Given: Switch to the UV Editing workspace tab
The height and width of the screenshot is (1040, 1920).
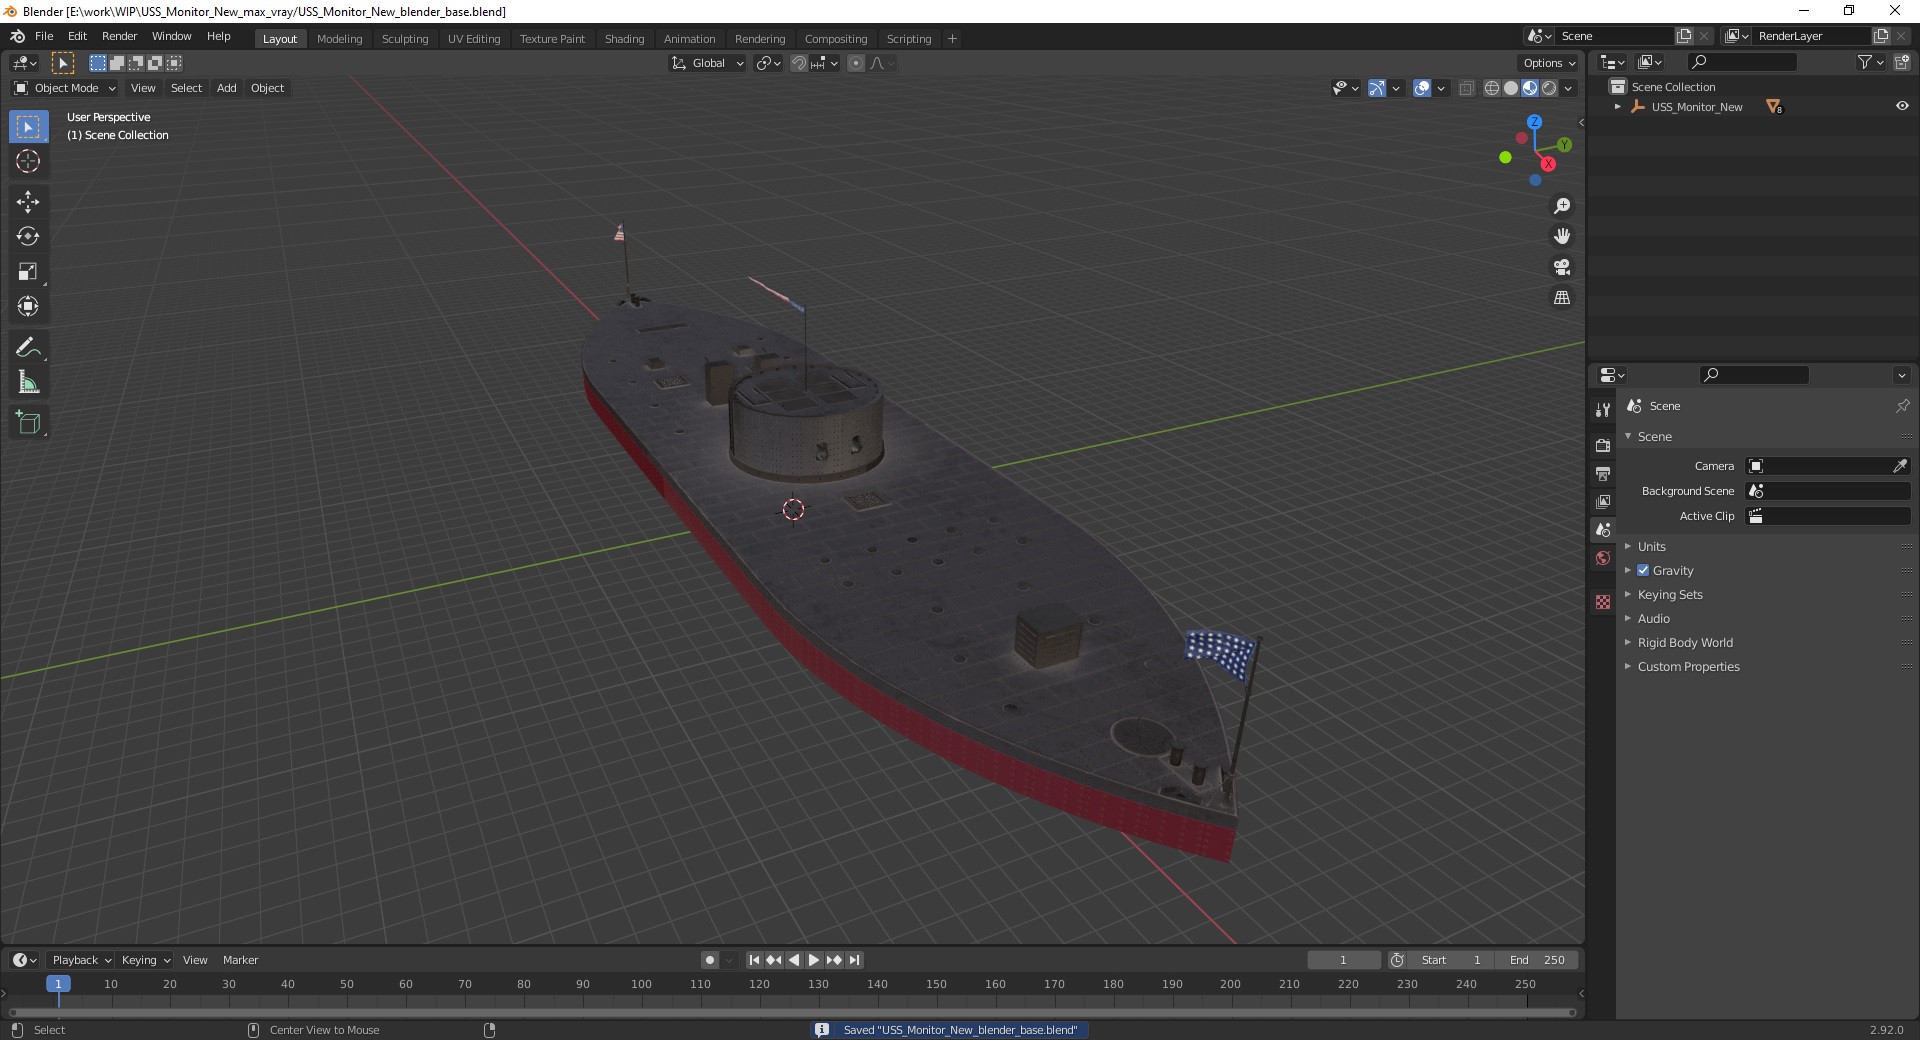Looking at the screenshot, I should [x=474, y=38].
